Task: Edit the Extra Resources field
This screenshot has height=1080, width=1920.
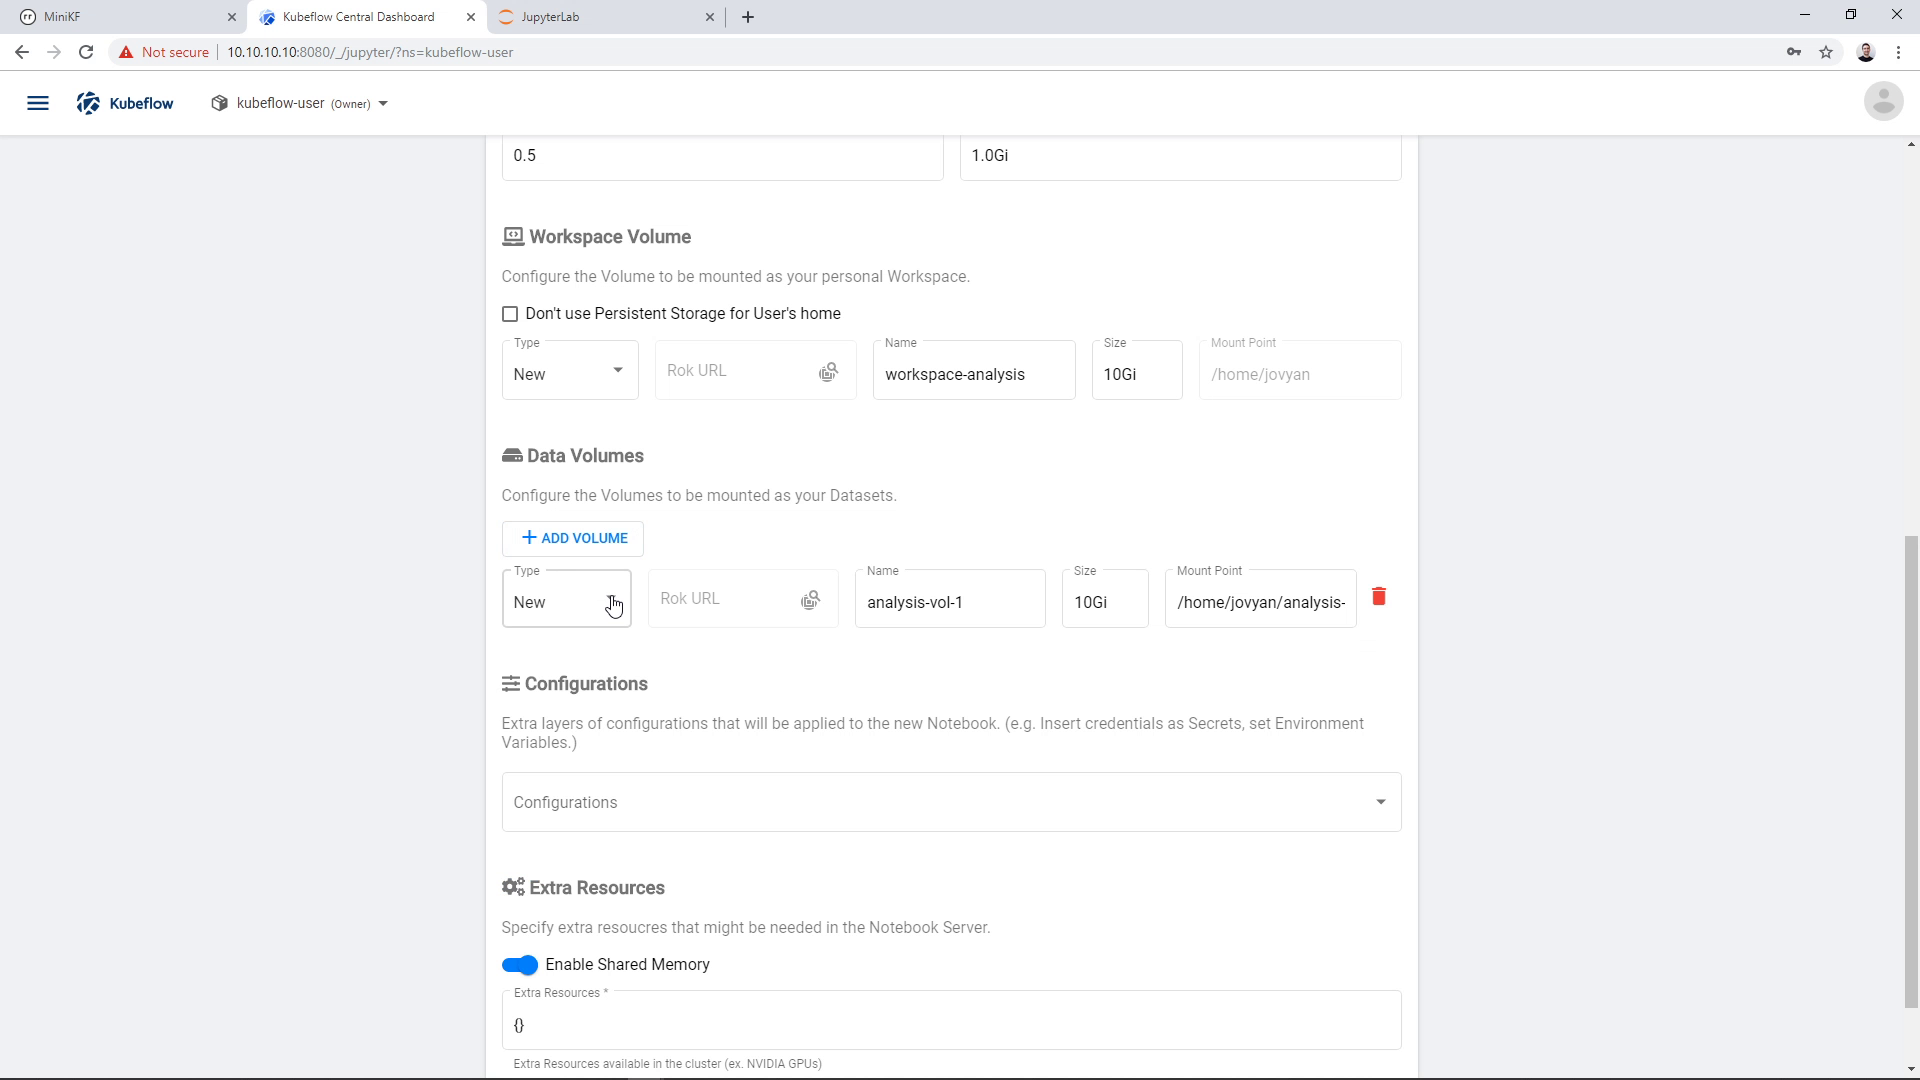Action: tap(951, 1021)
